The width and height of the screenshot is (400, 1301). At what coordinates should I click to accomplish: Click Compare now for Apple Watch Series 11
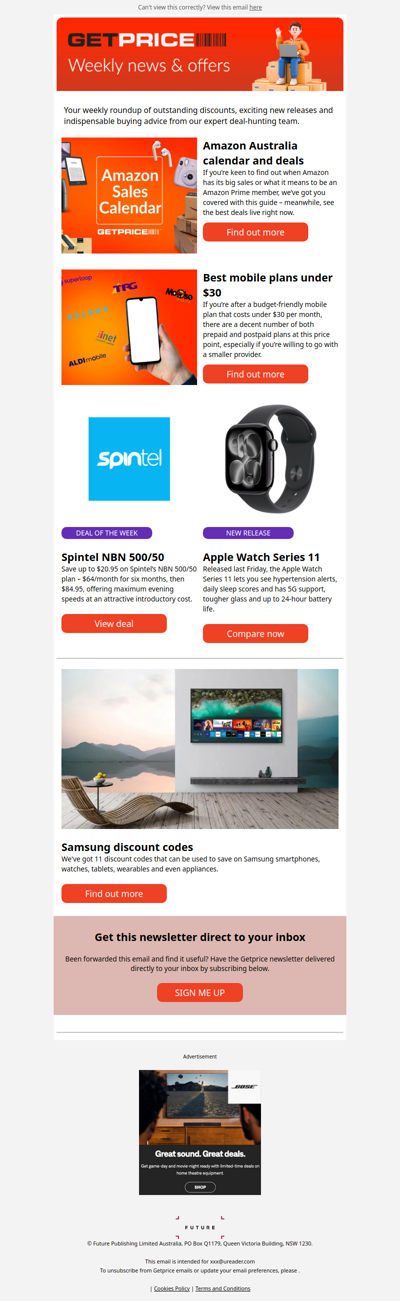click(255, 634)
